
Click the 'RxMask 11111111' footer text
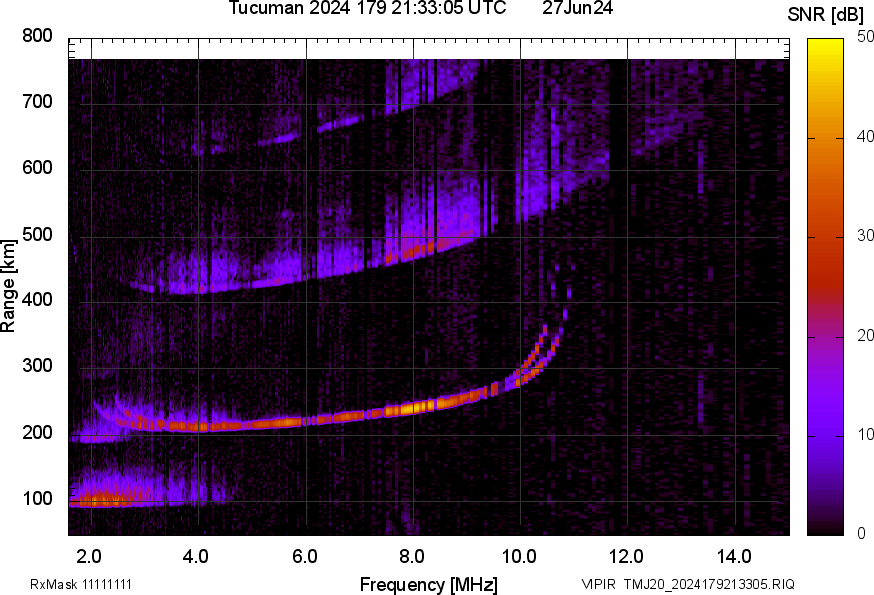(81, 584)
